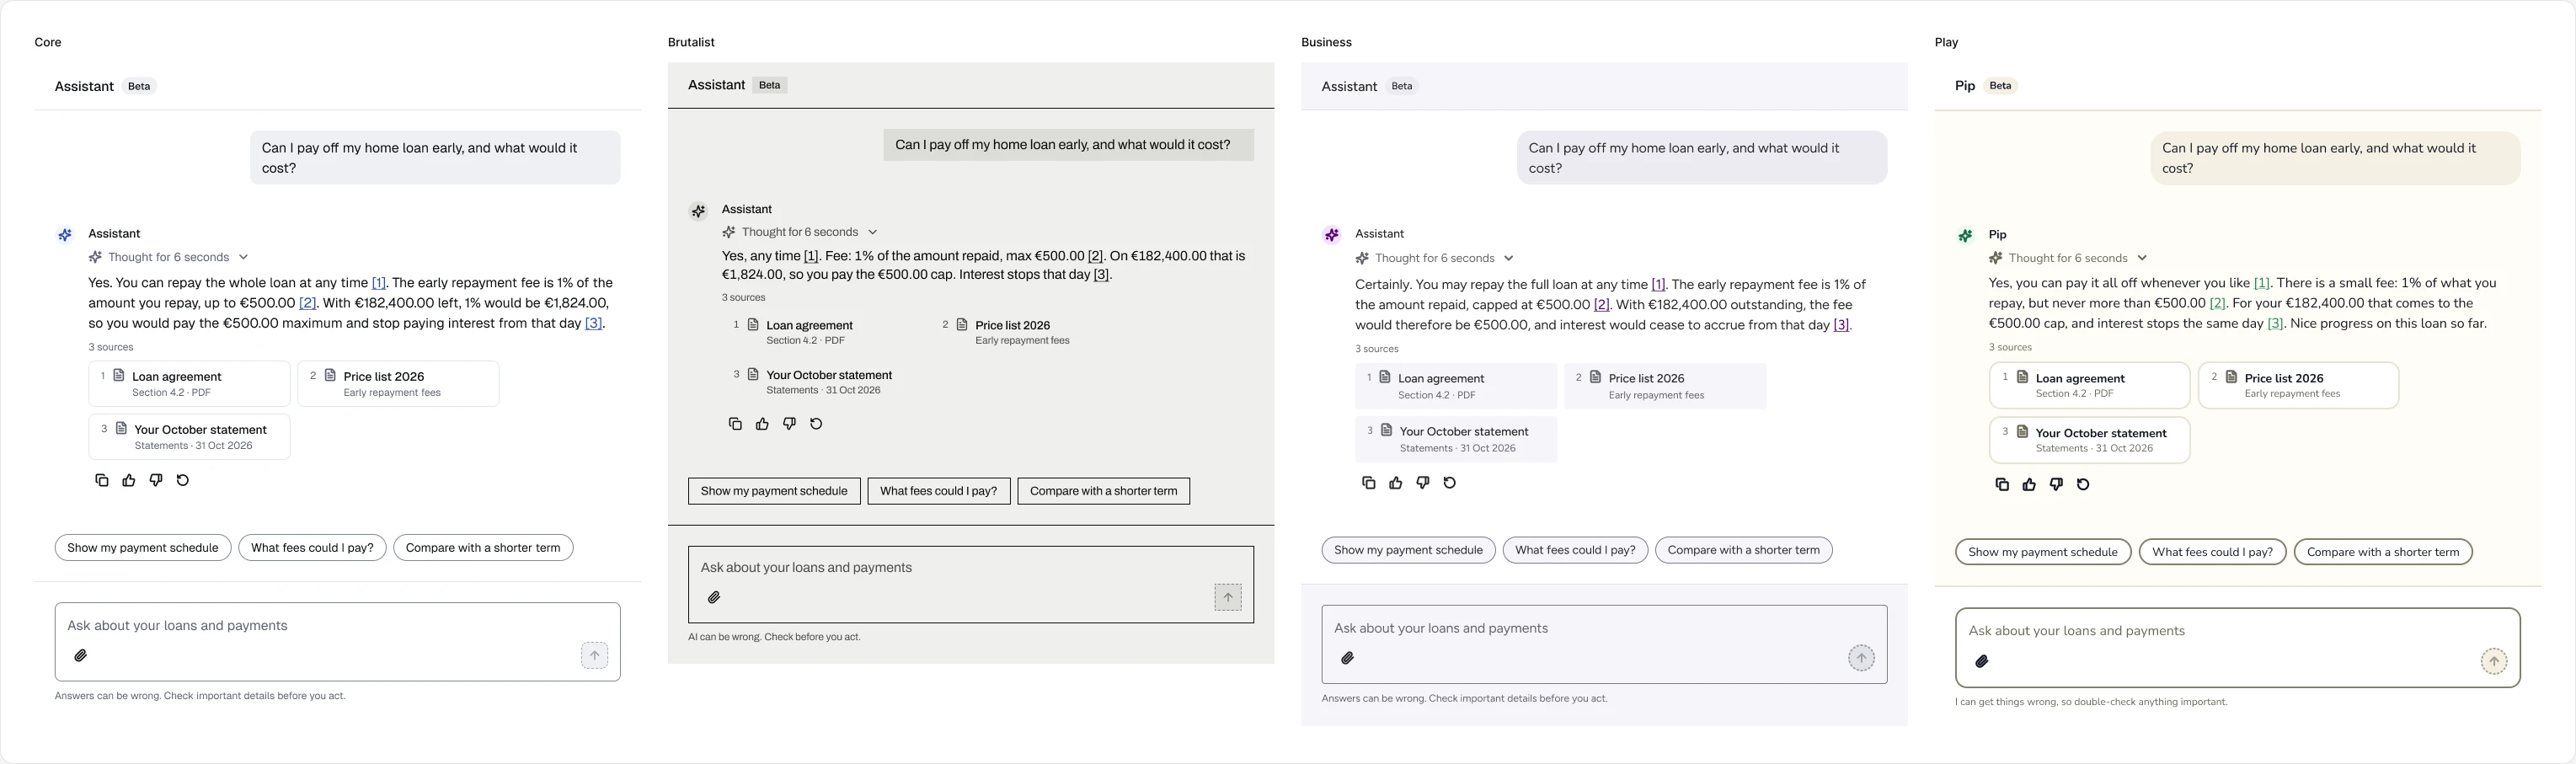Screen dimensions: 2576x764
Task: Open citation [3] in Play panel answer
Action: (2275, 323)
